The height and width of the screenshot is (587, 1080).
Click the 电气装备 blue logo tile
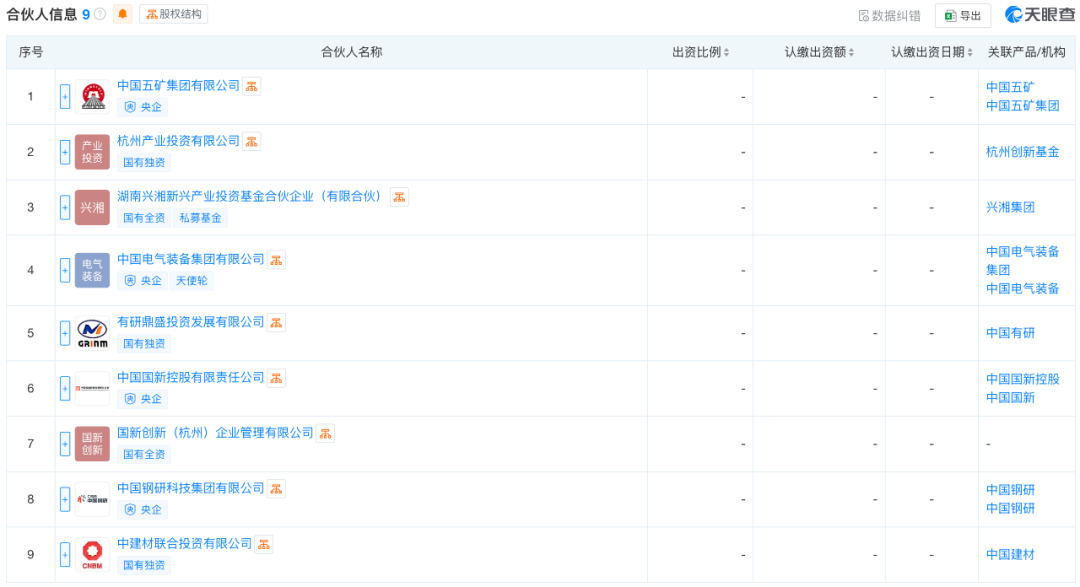[x=92, y=270]
